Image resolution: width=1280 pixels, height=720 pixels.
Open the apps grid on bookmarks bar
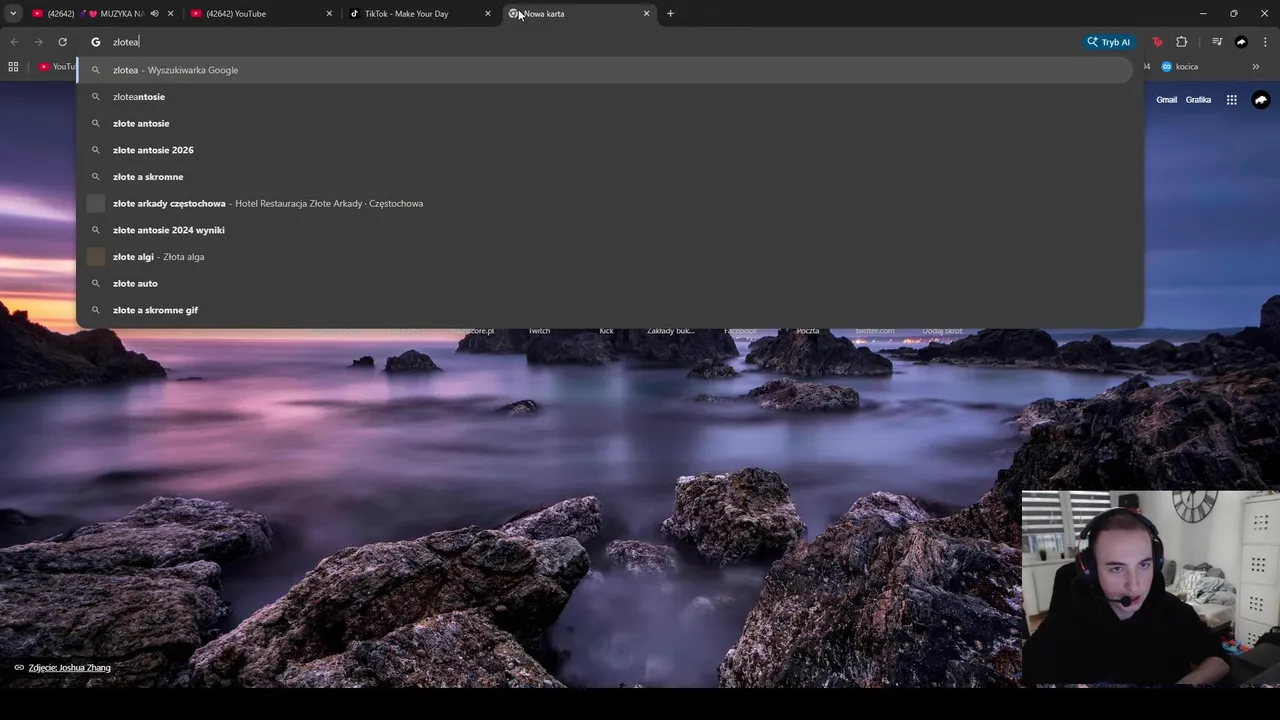[x=13, y=67]
